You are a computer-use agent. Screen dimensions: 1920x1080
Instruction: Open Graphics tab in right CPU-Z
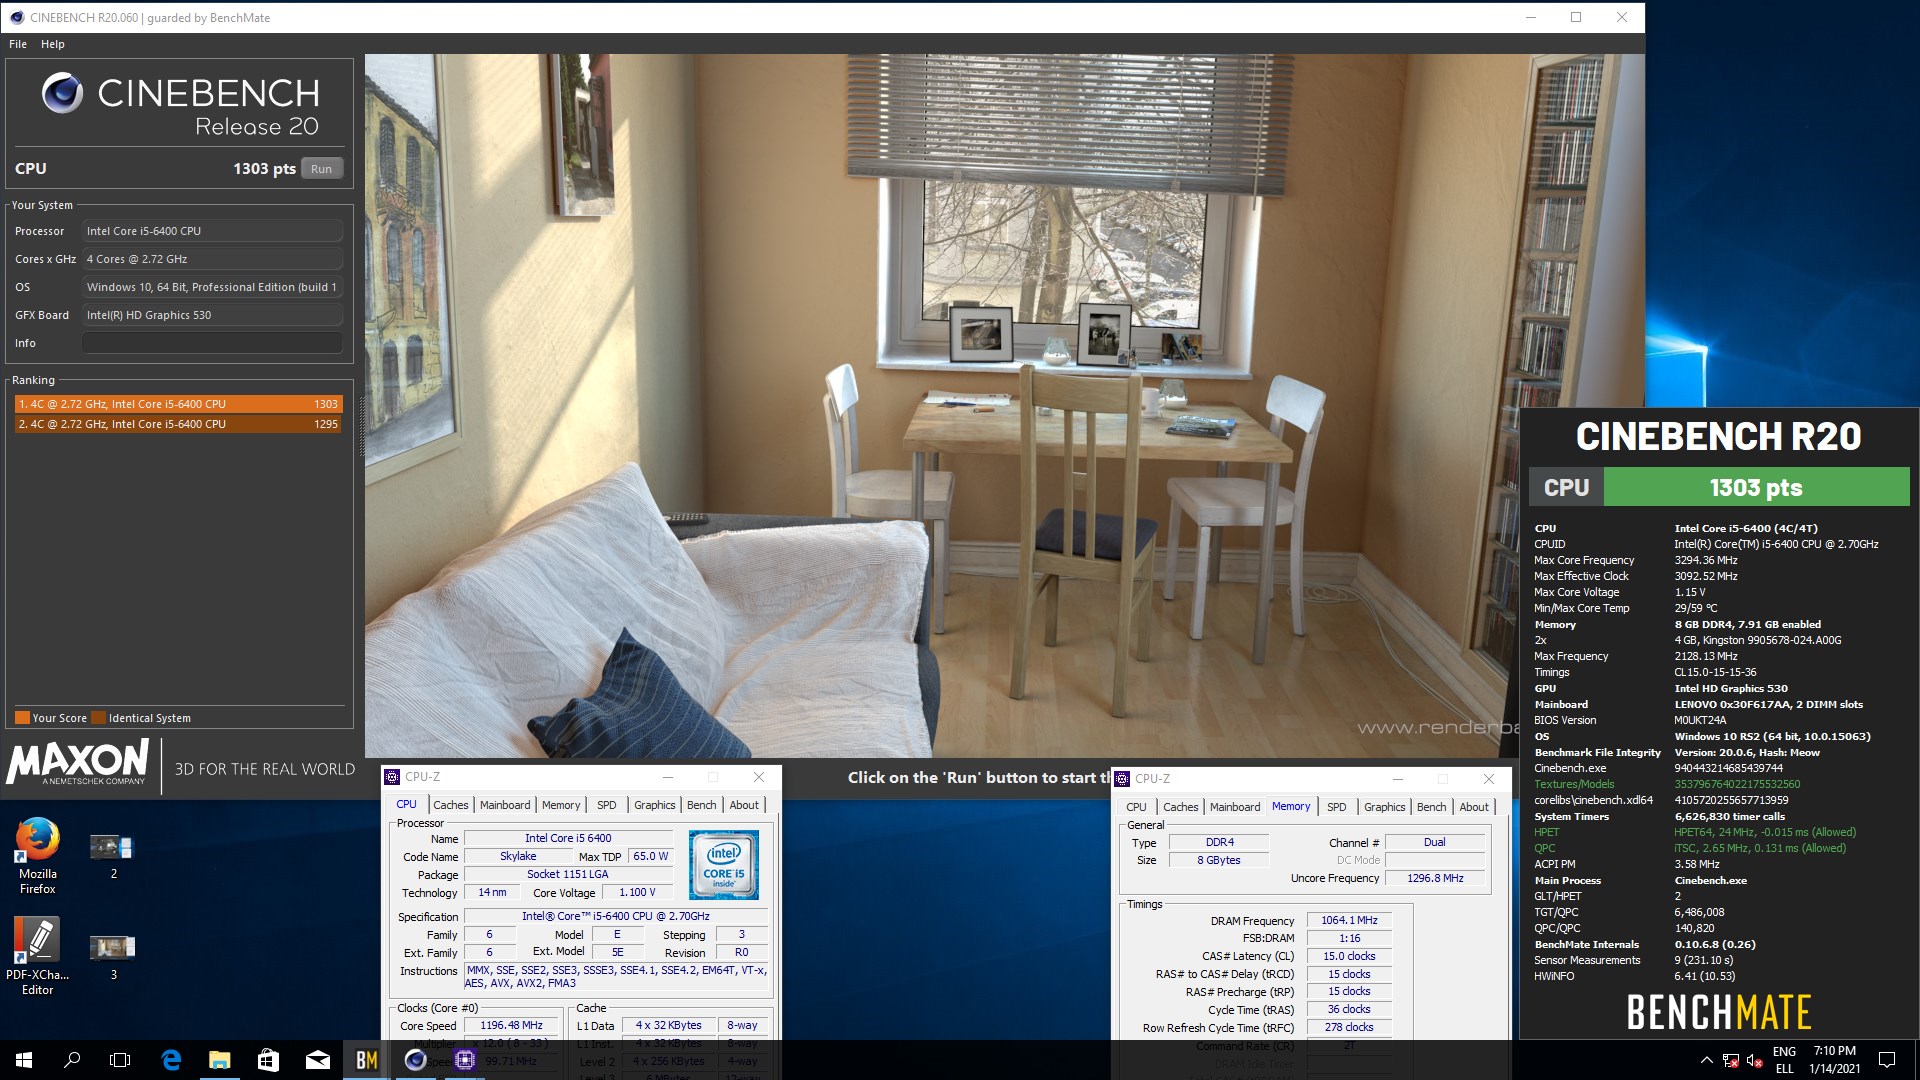click(1385, 807)
